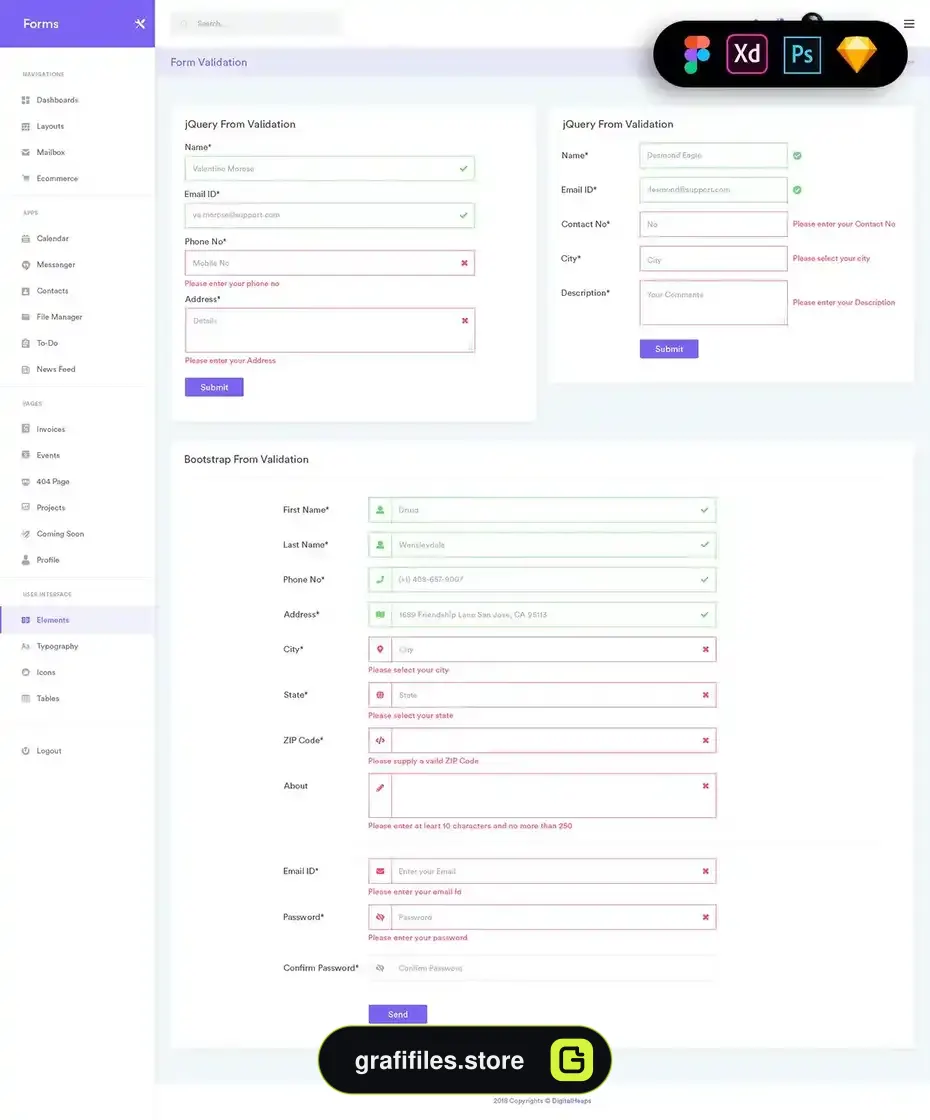Click the Dashboards grid icon in sidebar
Viewport: 930px width, 1120px height.
pyautogui.click(x=26, y=100)
